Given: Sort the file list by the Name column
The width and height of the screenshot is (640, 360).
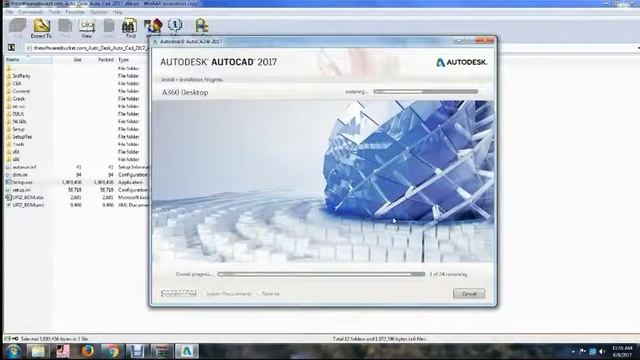Looking at the screenshot, I should [28, 60].
